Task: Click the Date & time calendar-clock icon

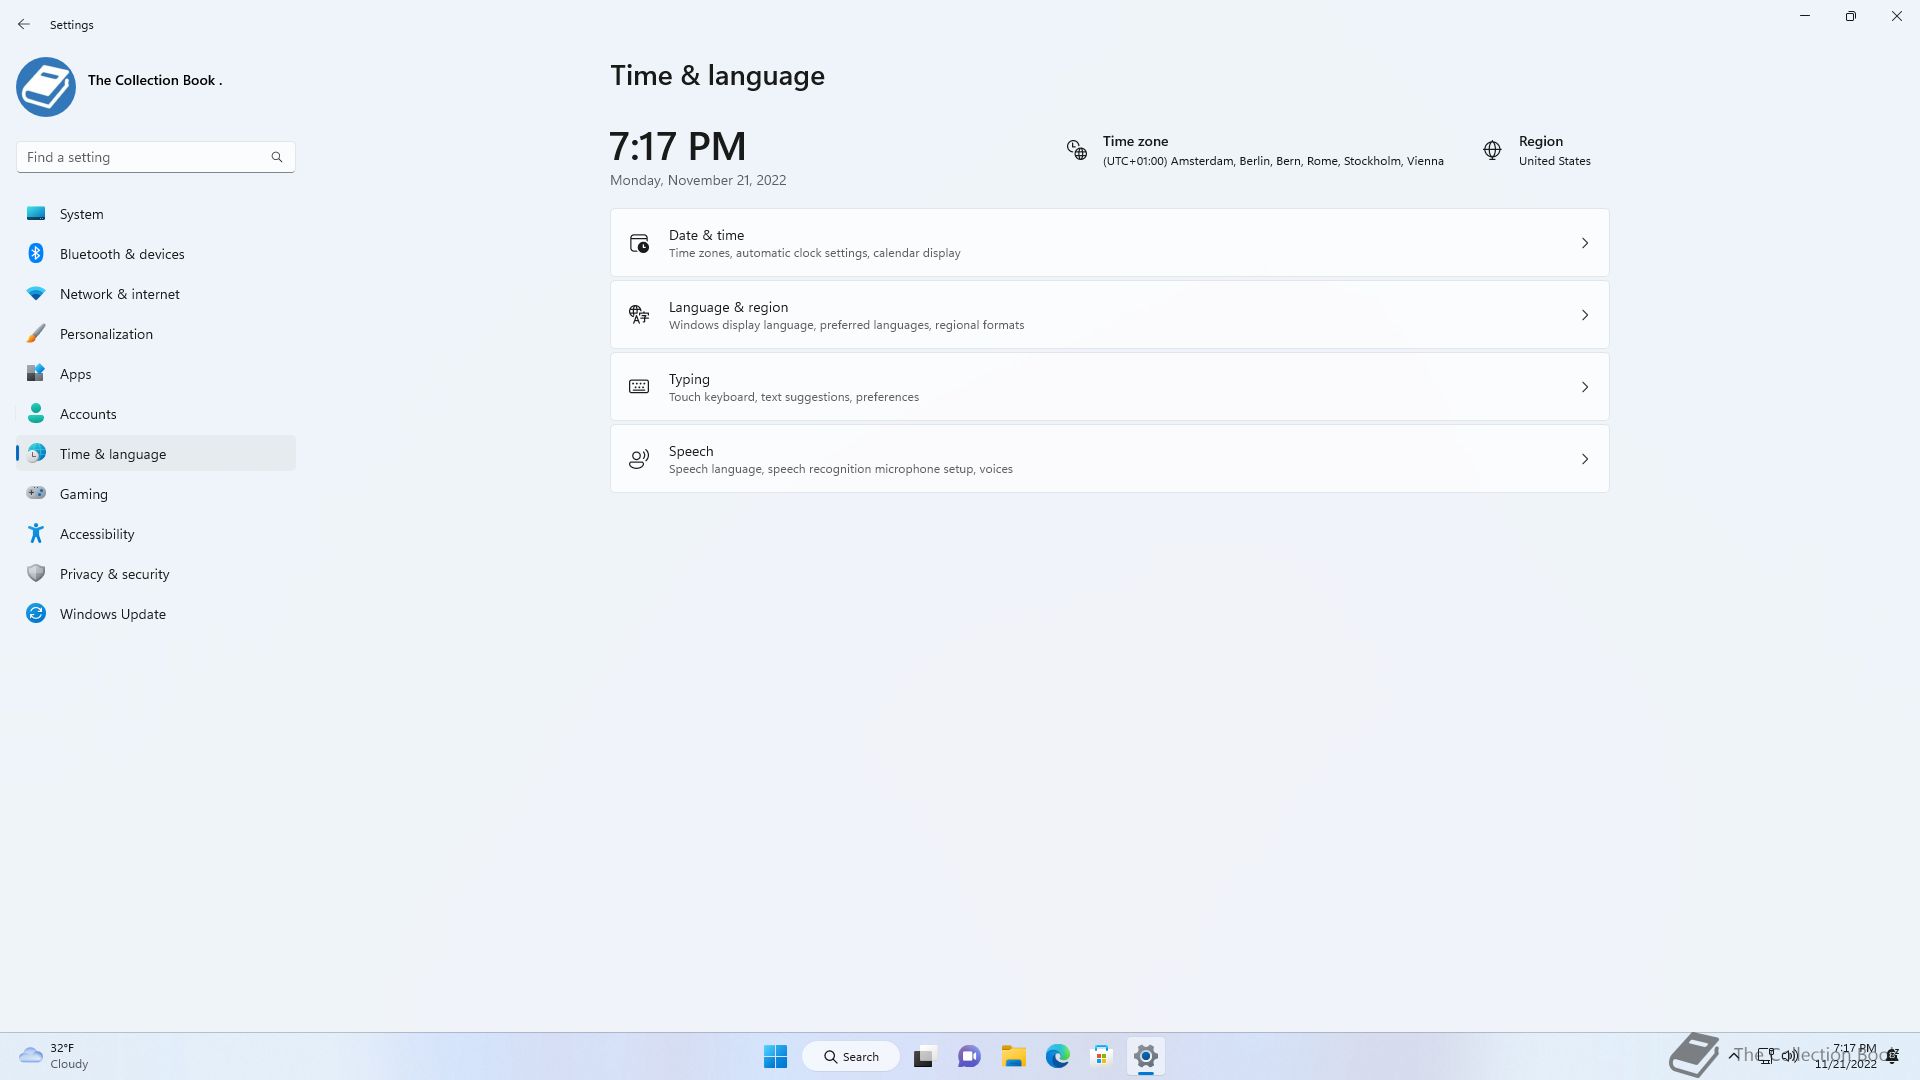Action: (x=639, y=243)
